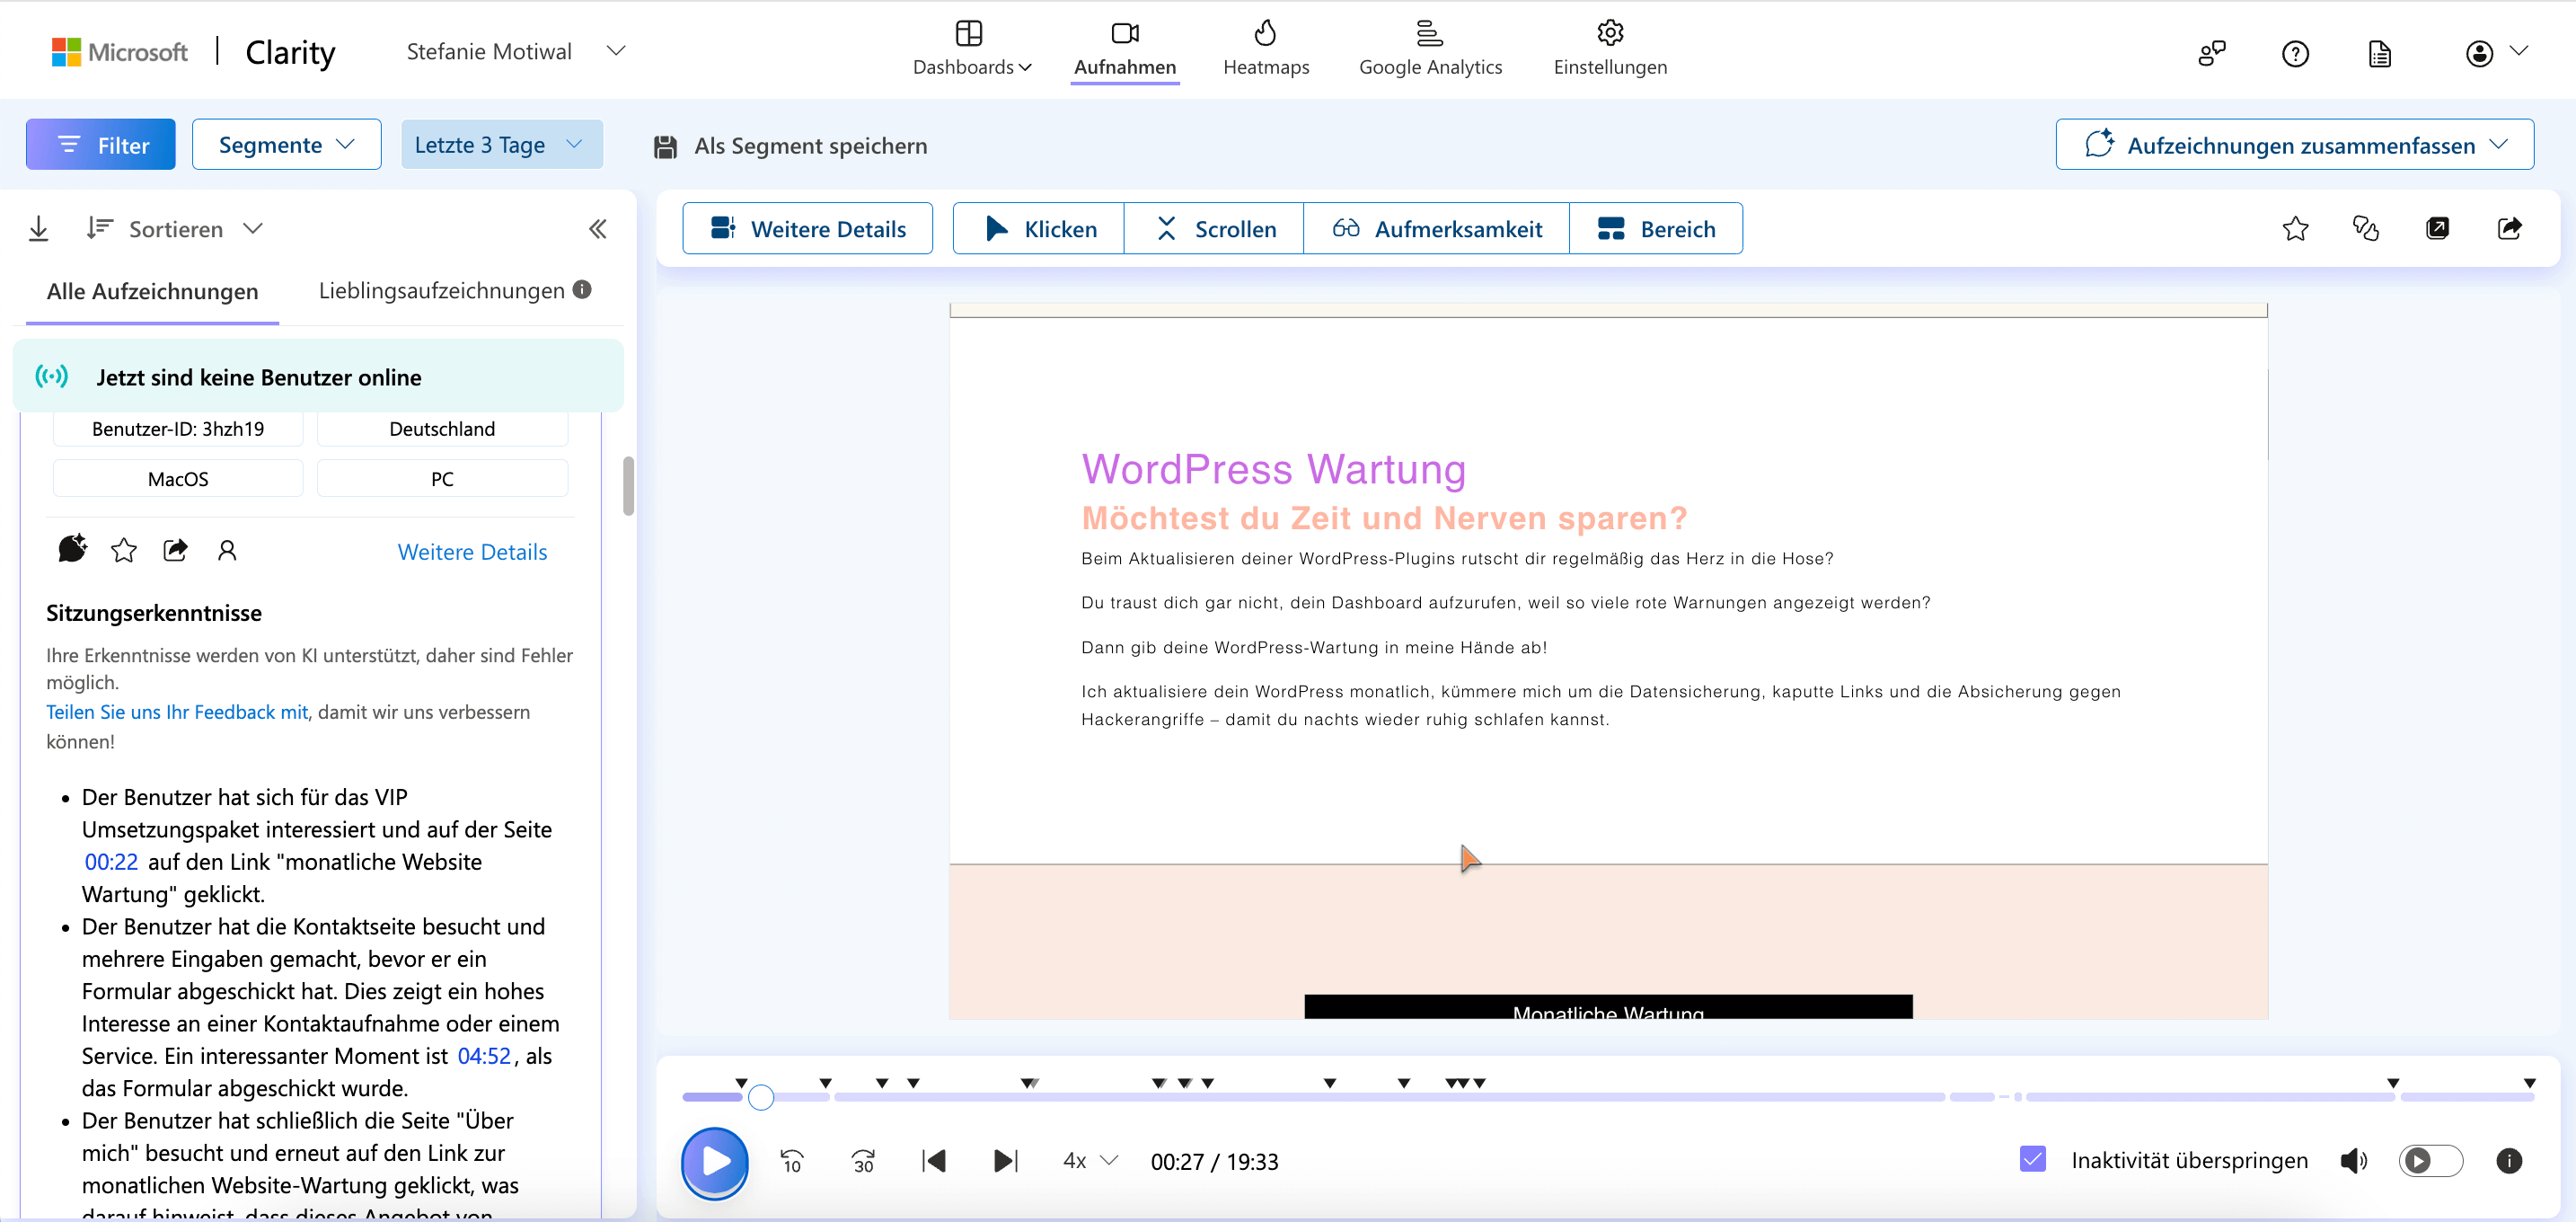Open help via the question mark icon
Image resolution: width=2576 pixels, height=1222 pixels.
(2295, 53)
